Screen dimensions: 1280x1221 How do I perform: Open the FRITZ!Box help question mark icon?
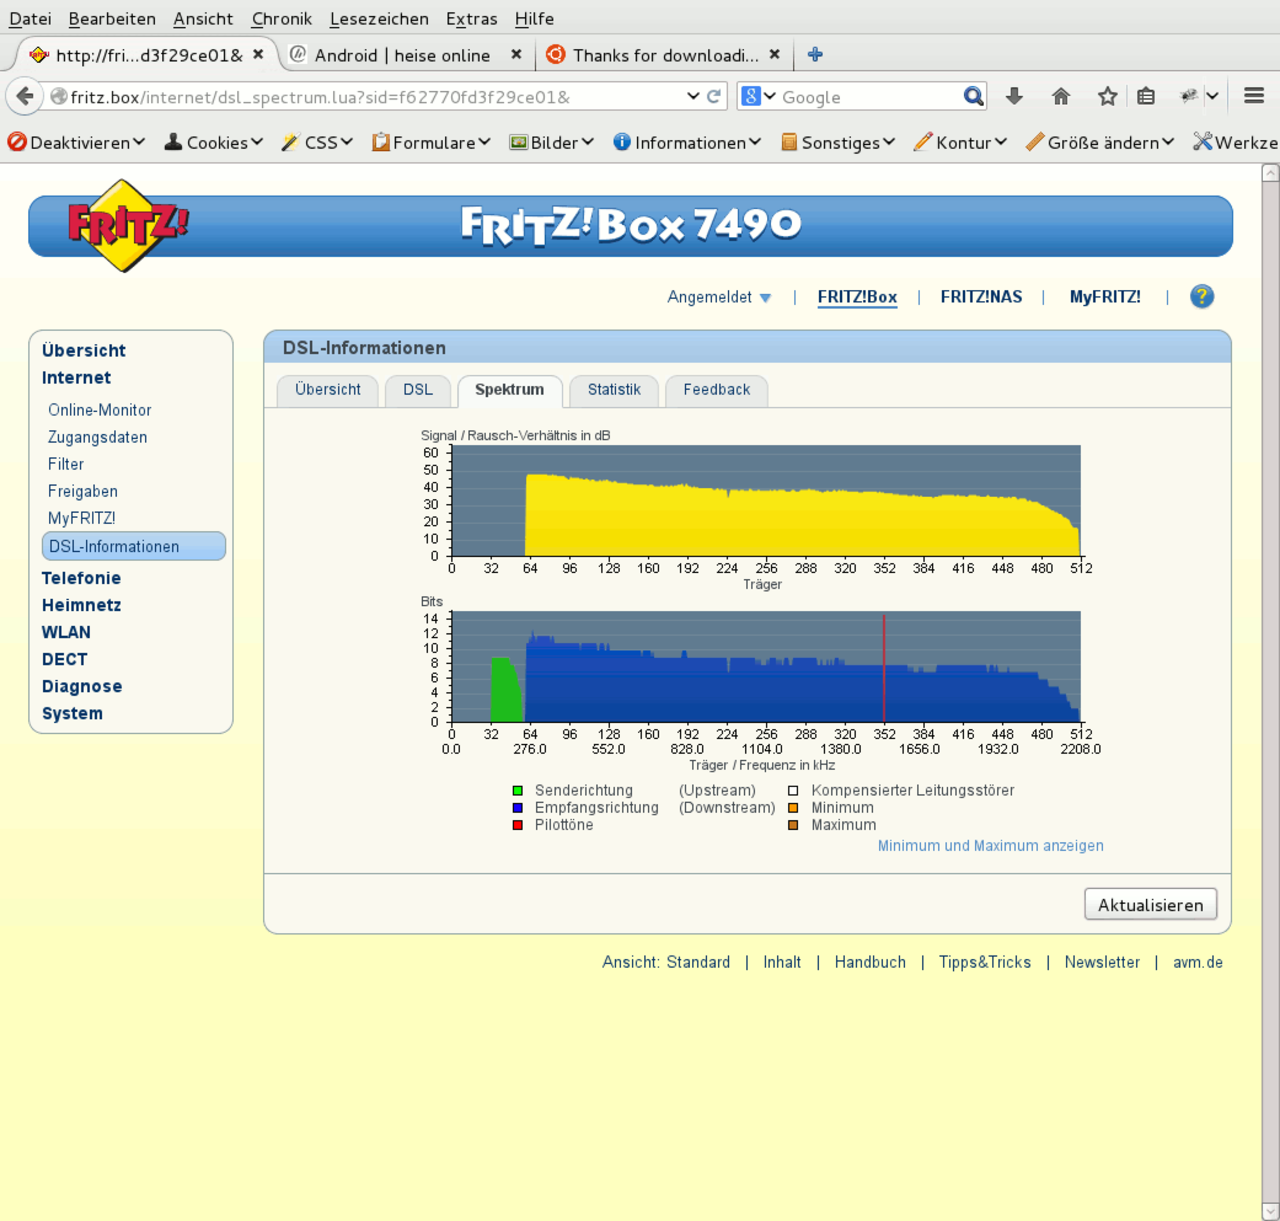pos(1202,296)
